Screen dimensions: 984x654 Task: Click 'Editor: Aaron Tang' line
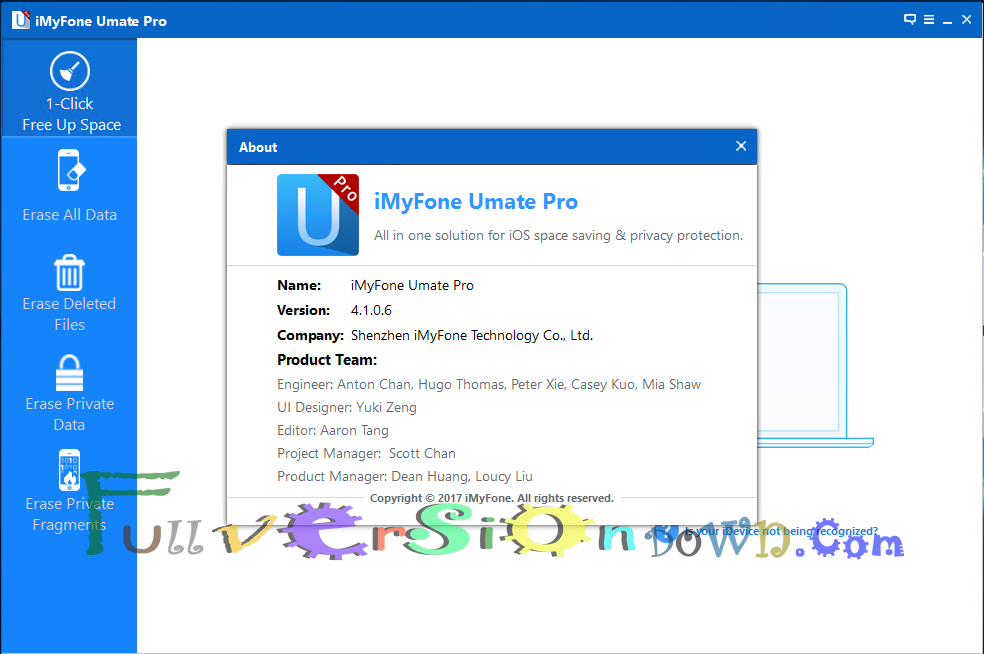click(333, 431)
